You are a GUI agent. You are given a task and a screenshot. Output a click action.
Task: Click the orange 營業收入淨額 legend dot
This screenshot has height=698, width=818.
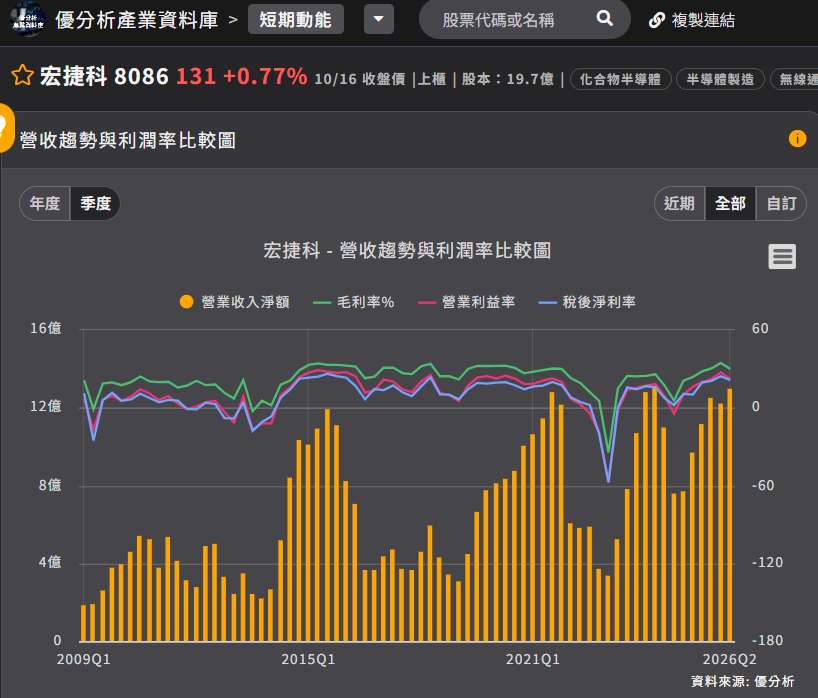186,302
